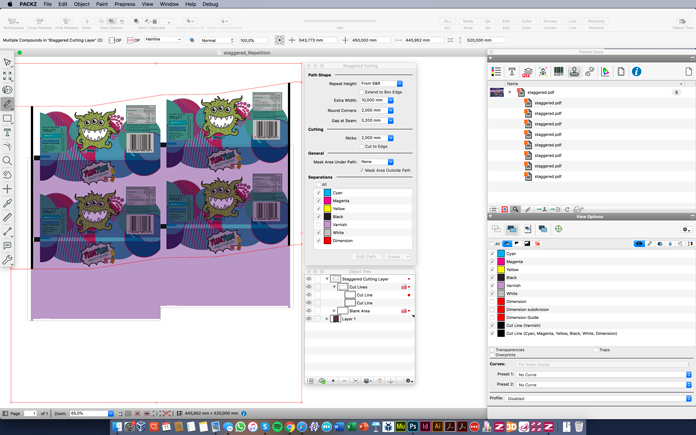Select the Hand pan tool in left toolbar
Viewport: 696px width, 435px height.
coord(7,175)
